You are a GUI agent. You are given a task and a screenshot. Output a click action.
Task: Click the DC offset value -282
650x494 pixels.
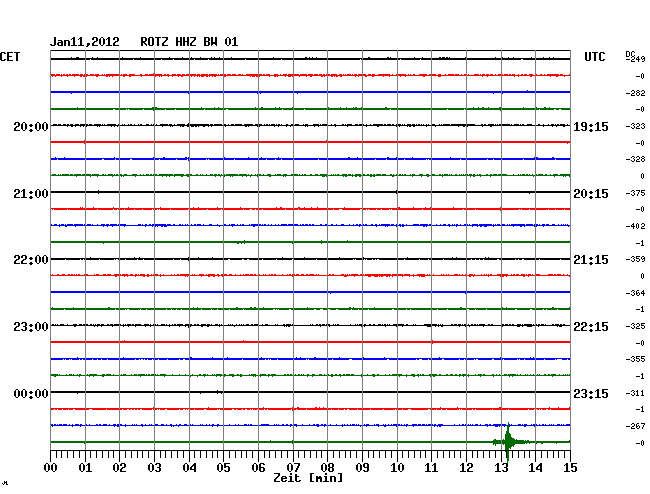[x=635, y=93]
